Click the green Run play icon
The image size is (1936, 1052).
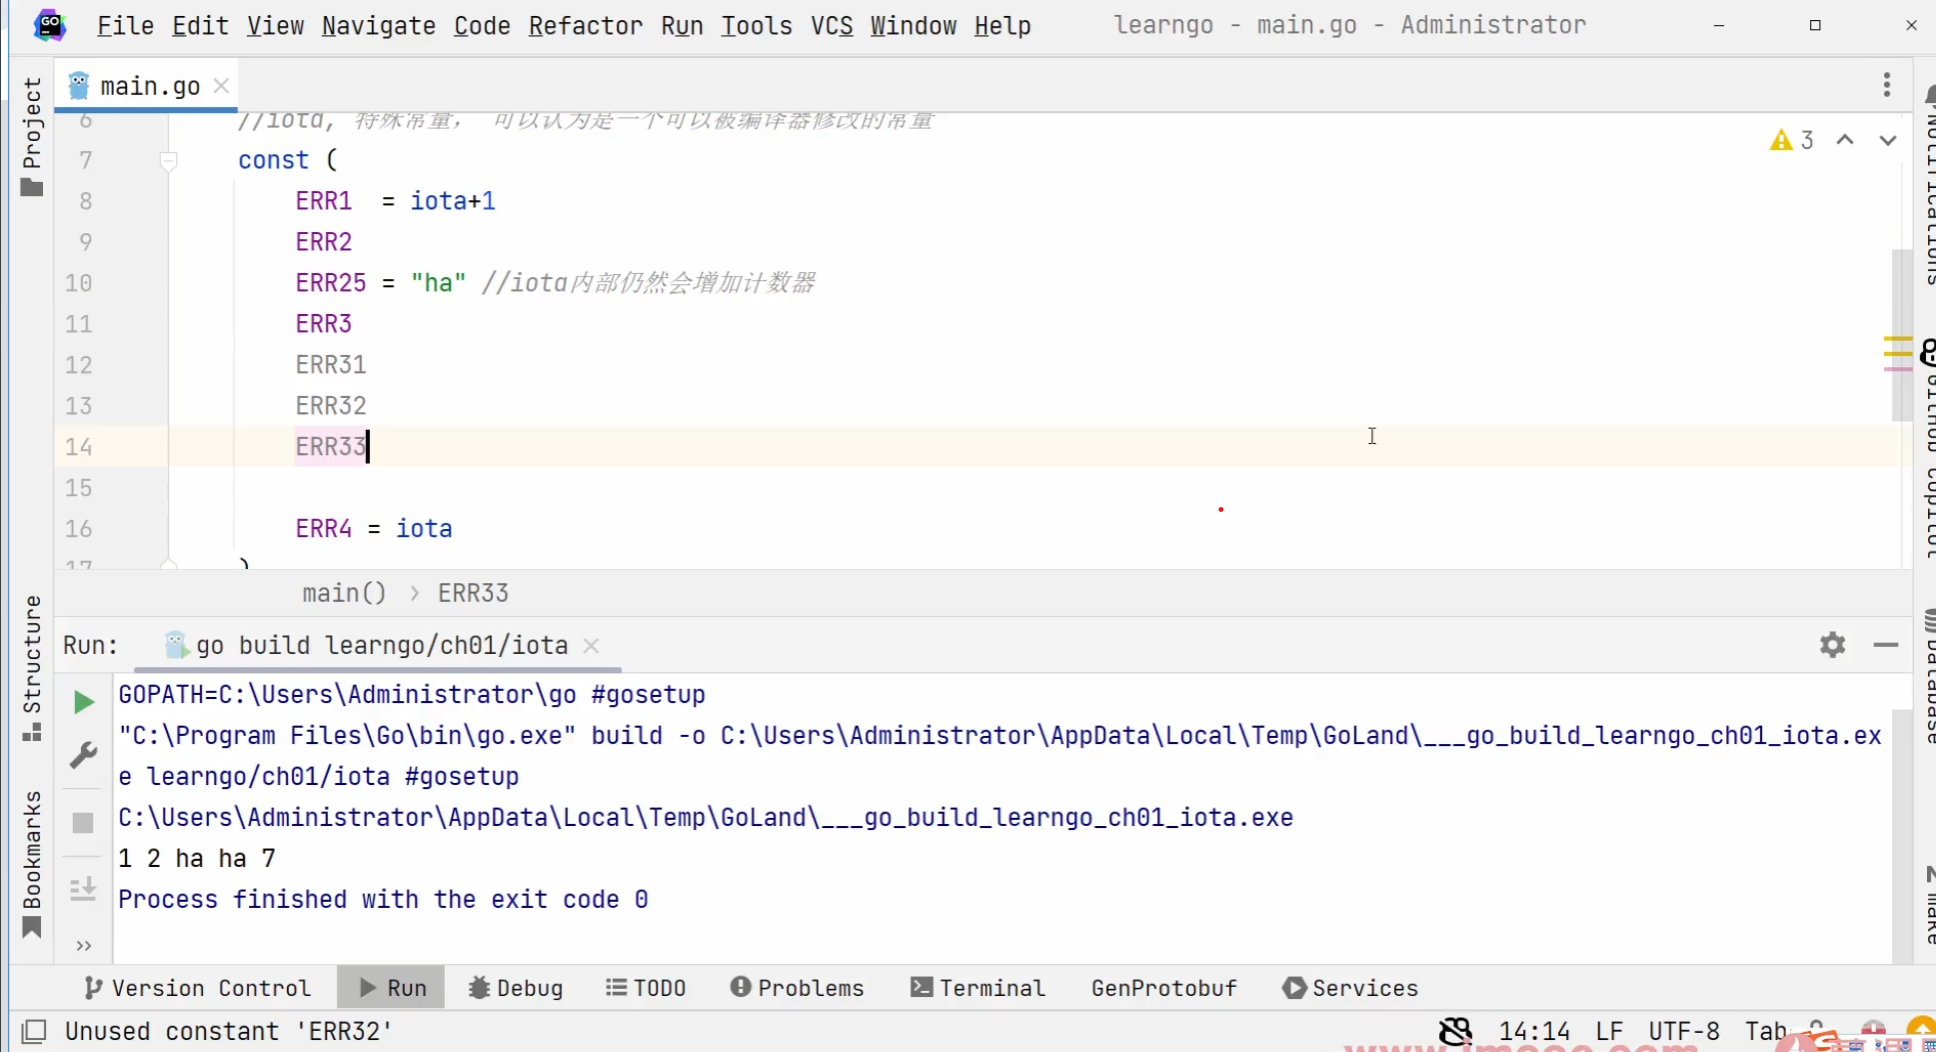coord(84,702)
